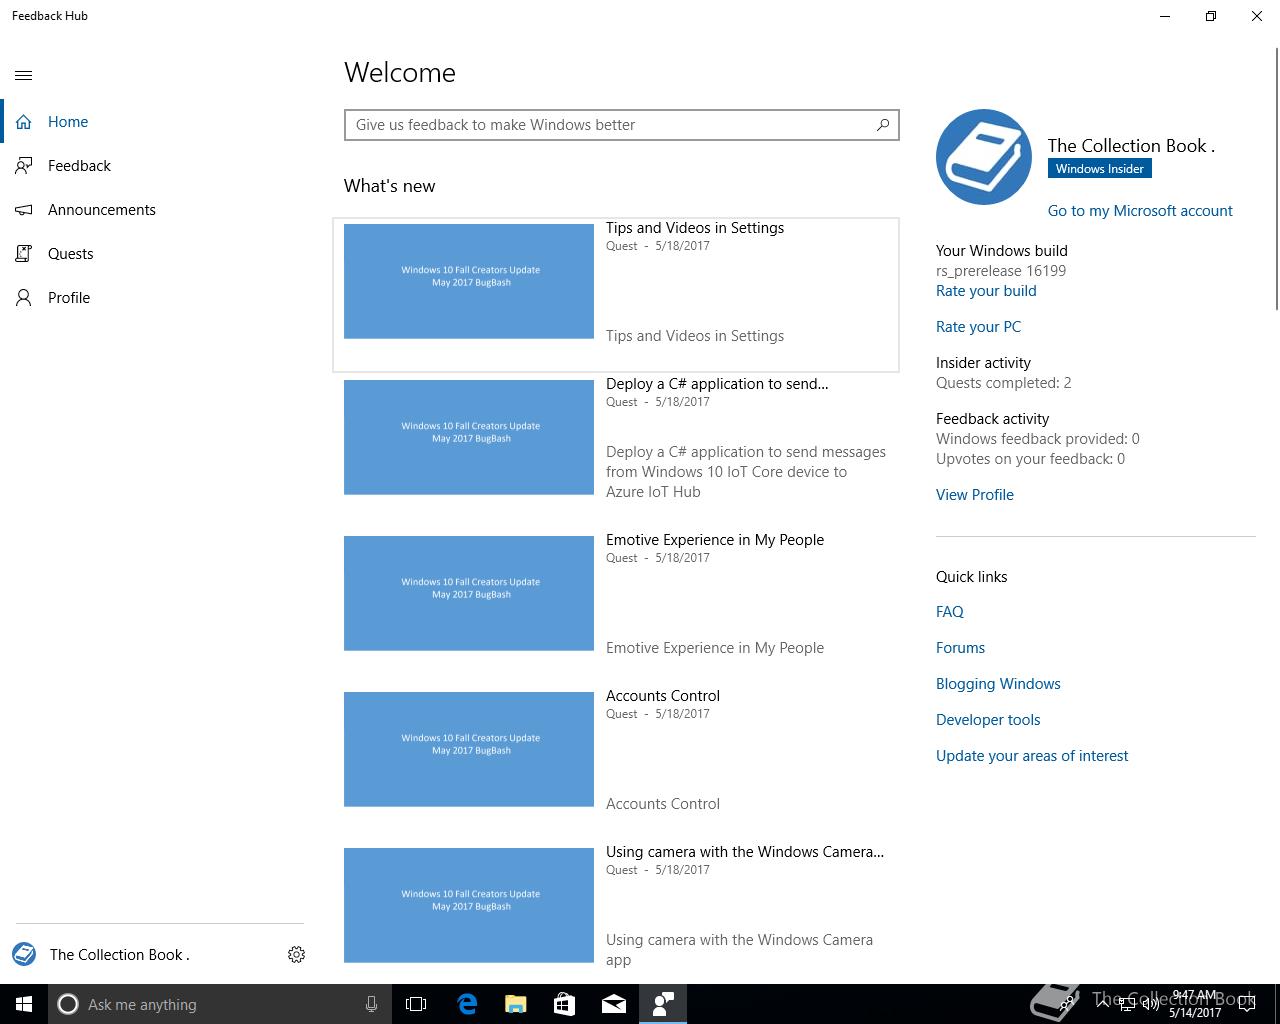Open the Developer tools link
This screenshot has width=1280, height=1024.
(988, 720)
